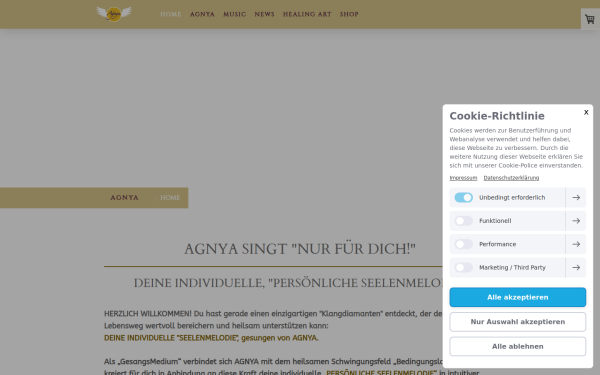This screenshot has height=375, width=600.
Task: Open the HOME menu item in header
Action: 171,14
